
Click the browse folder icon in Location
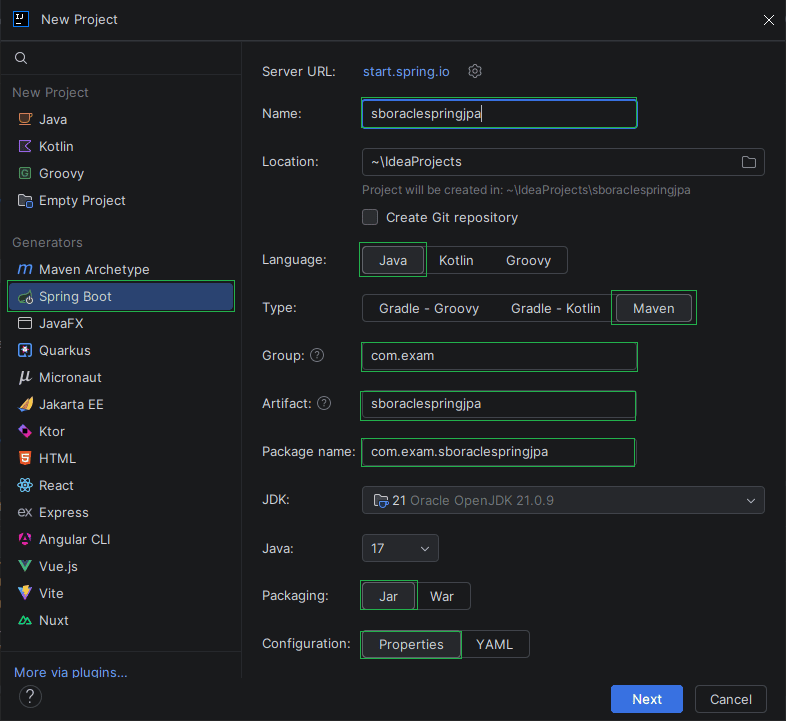(x=748, y=162)
